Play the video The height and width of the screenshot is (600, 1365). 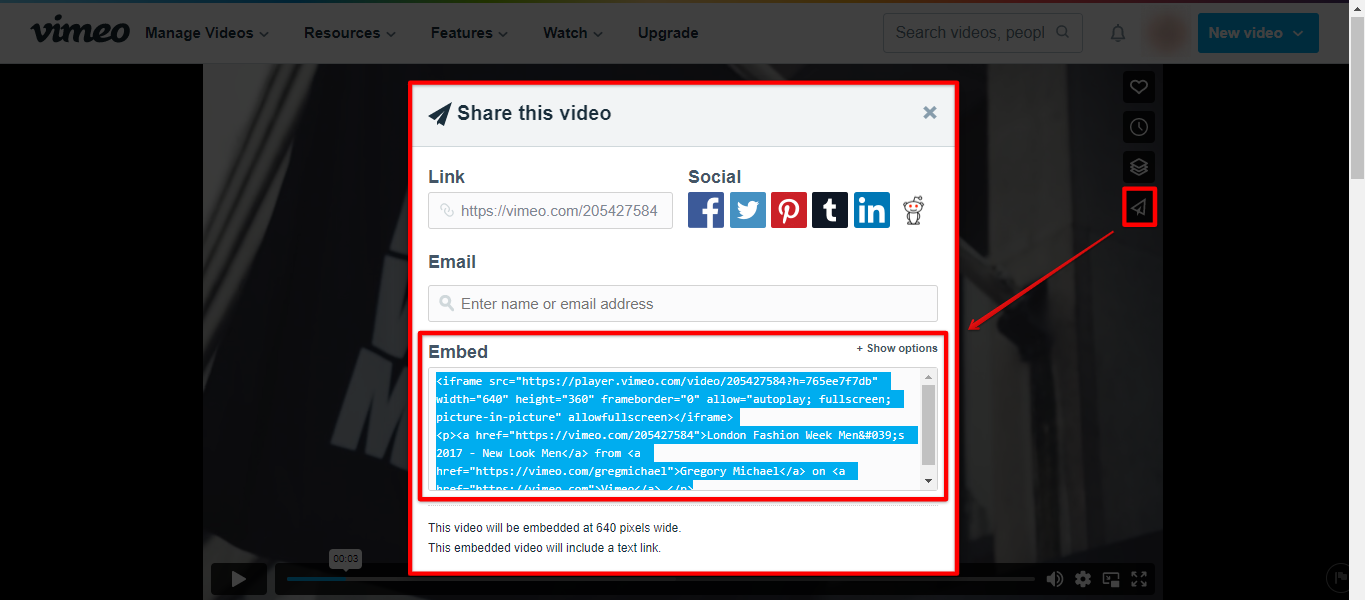[x=239, y=578]
